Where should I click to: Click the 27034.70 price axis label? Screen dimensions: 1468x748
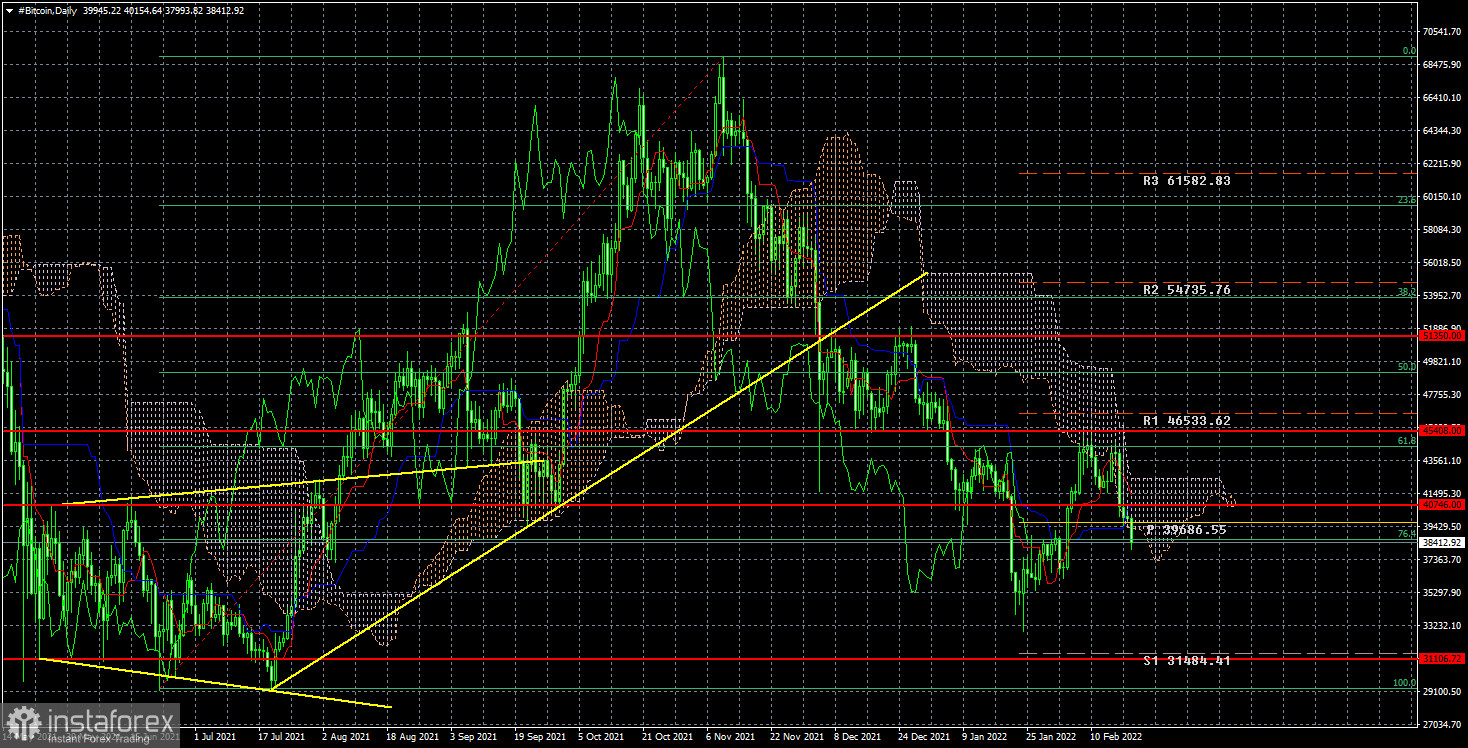(1443, 724)
